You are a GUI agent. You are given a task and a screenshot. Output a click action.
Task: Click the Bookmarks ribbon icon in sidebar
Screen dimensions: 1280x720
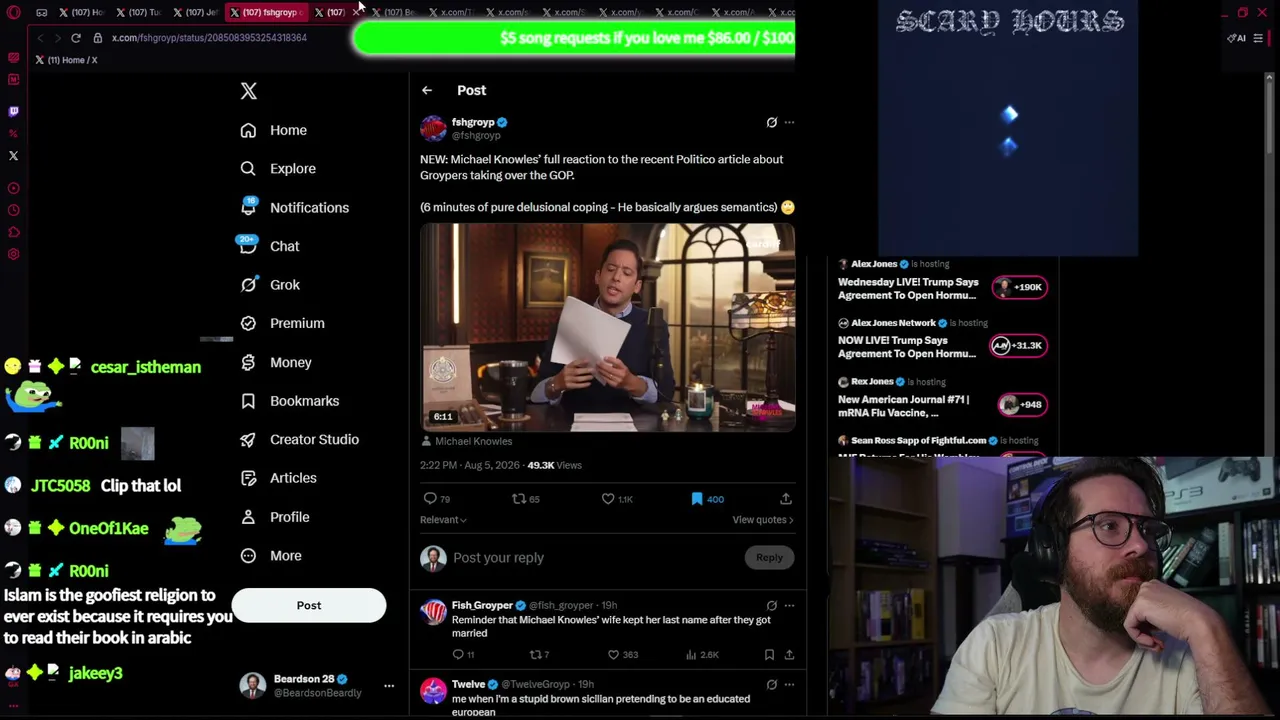coord(248,401)
